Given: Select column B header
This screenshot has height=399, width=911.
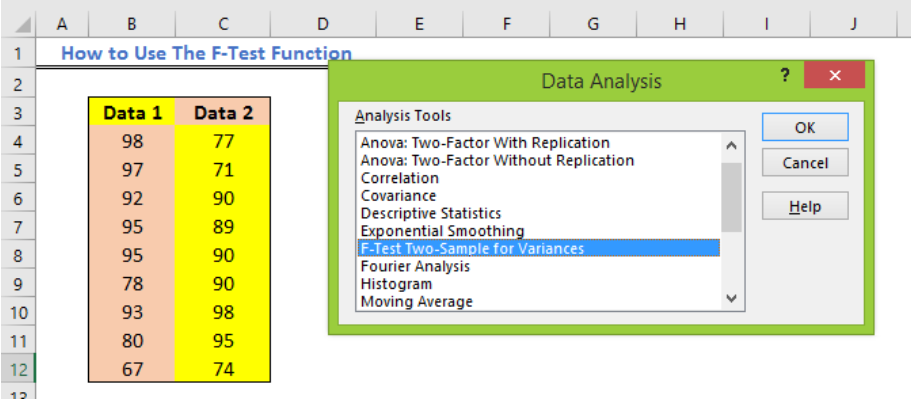Looking at the screenshot, I should [132, 24].
